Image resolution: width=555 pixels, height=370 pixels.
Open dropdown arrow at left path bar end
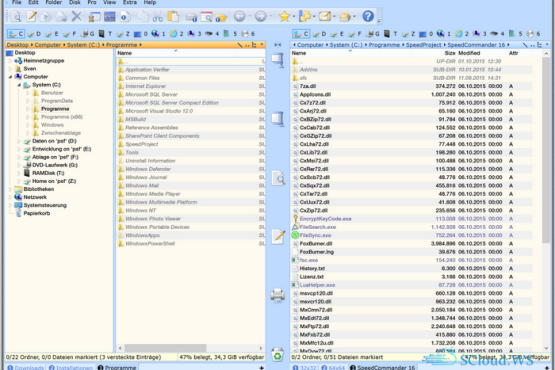[x=262, y=45]
